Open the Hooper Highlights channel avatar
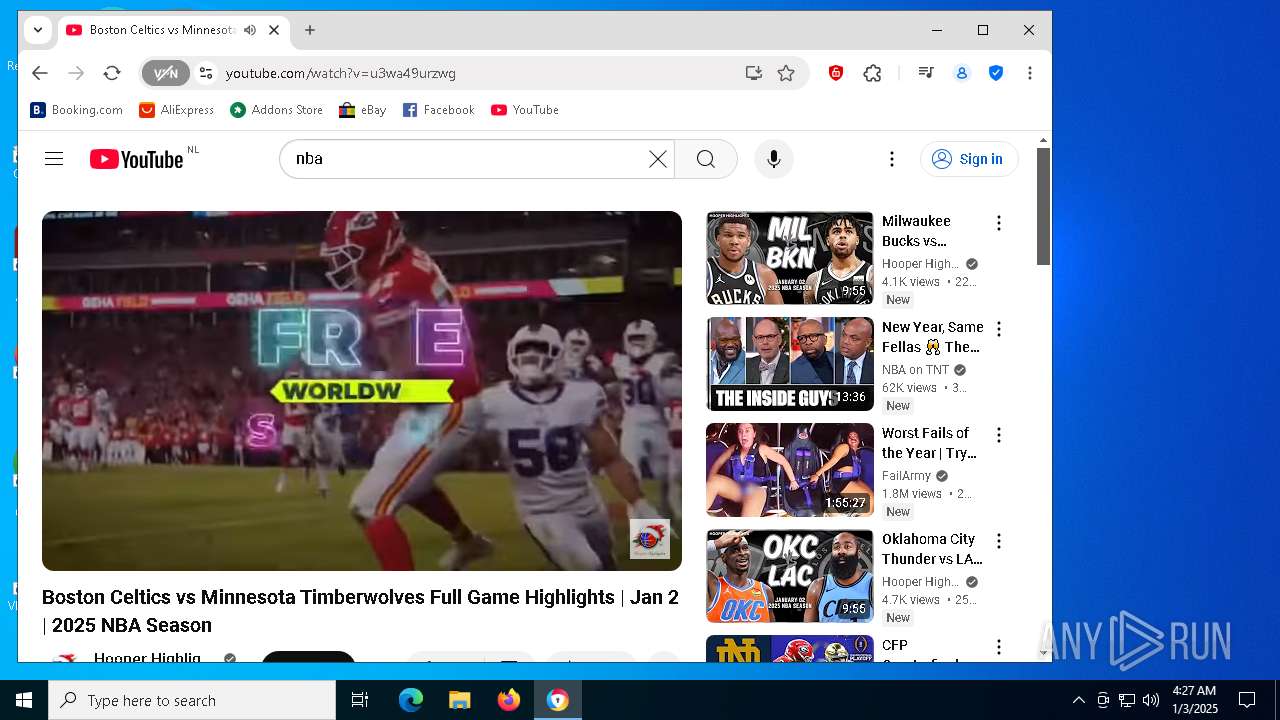This screenshot has width=1280, height=720. pyautogui.click(x=65, y=658)
